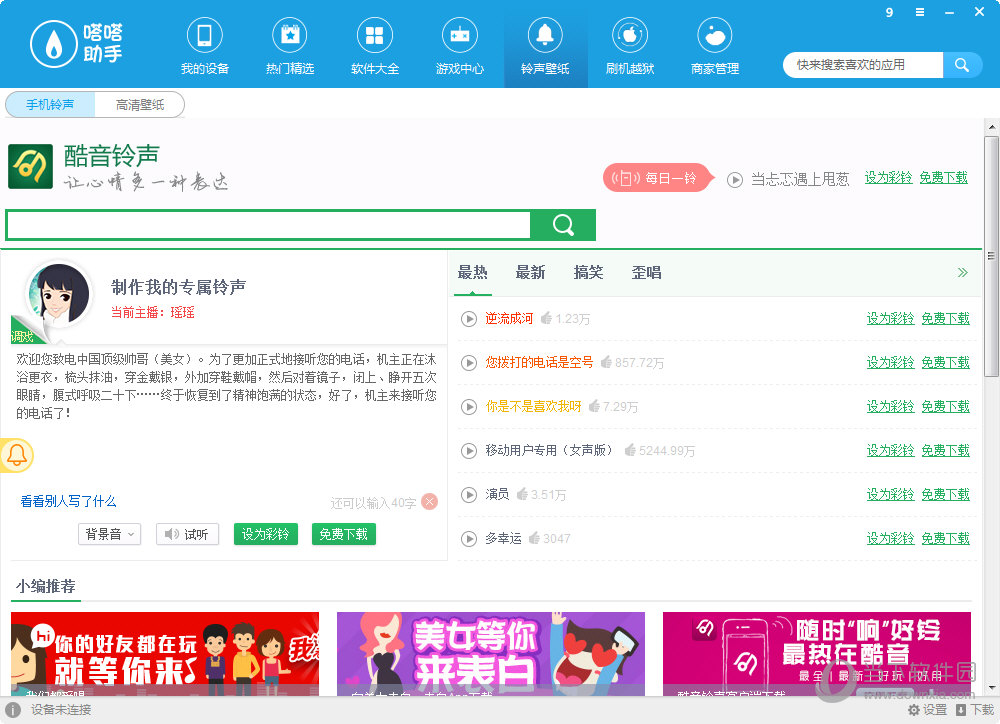Click the 嗒嗒助手 water drop logo
This screenshot has height=724, width=1000.
pos(54,44)
